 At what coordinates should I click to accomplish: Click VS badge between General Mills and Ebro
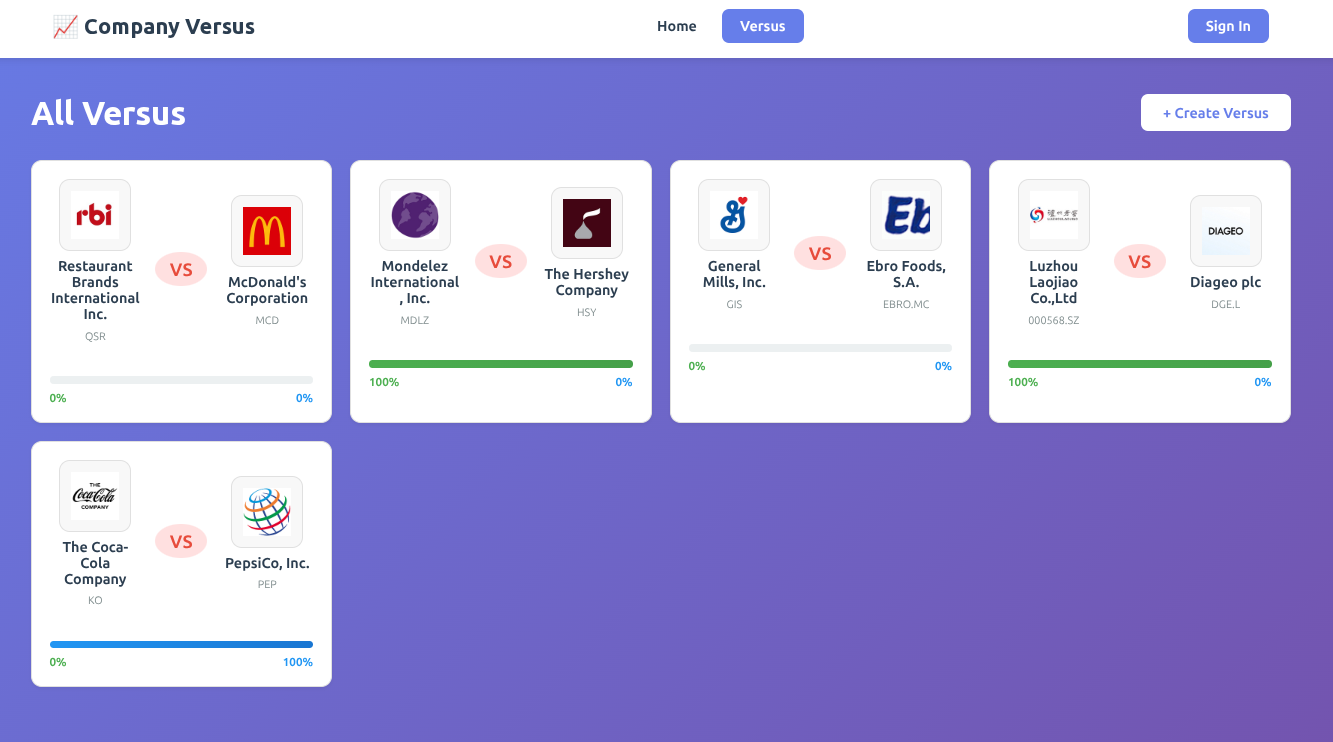click(820, 253)
